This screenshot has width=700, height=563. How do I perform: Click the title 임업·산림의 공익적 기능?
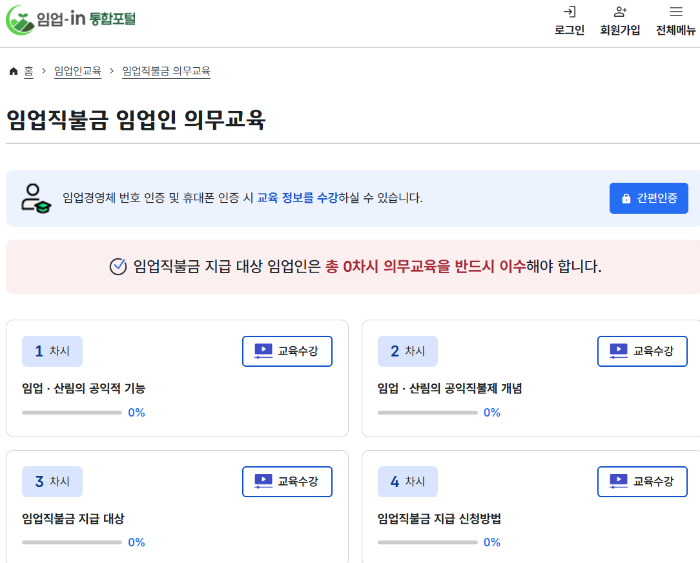(x=83, y=388)
